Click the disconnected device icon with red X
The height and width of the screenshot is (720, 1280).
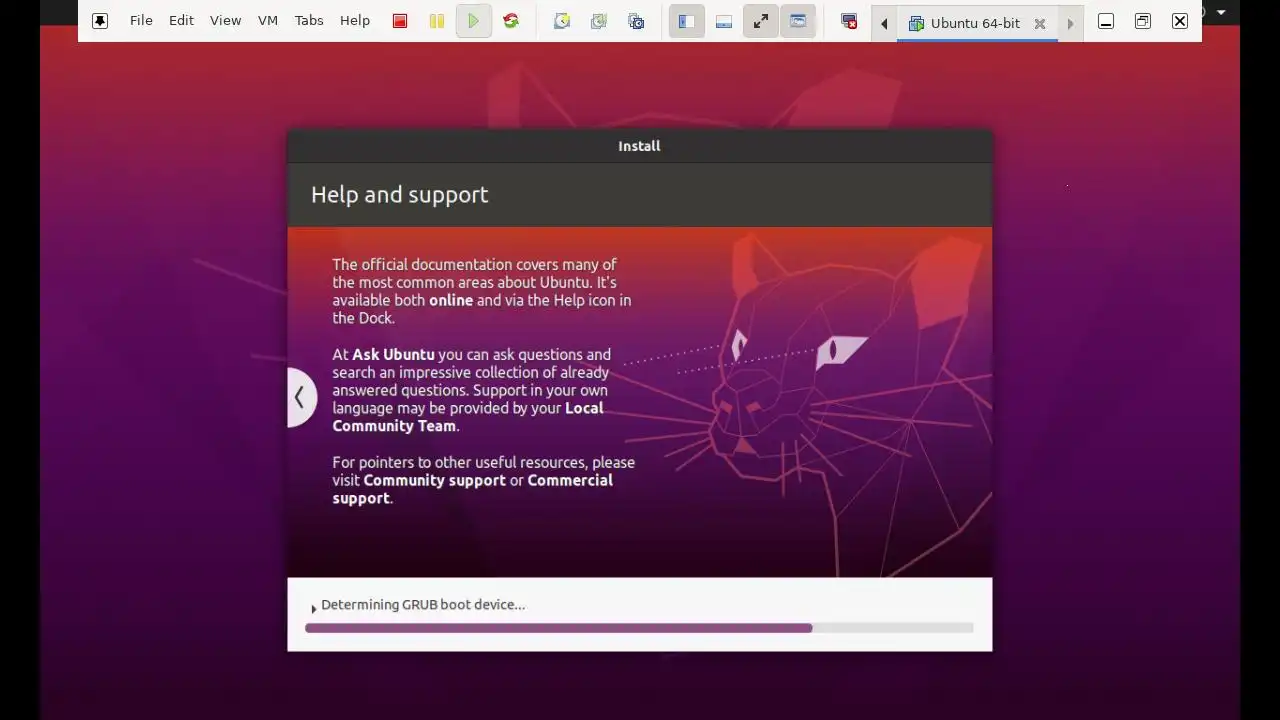849,21
